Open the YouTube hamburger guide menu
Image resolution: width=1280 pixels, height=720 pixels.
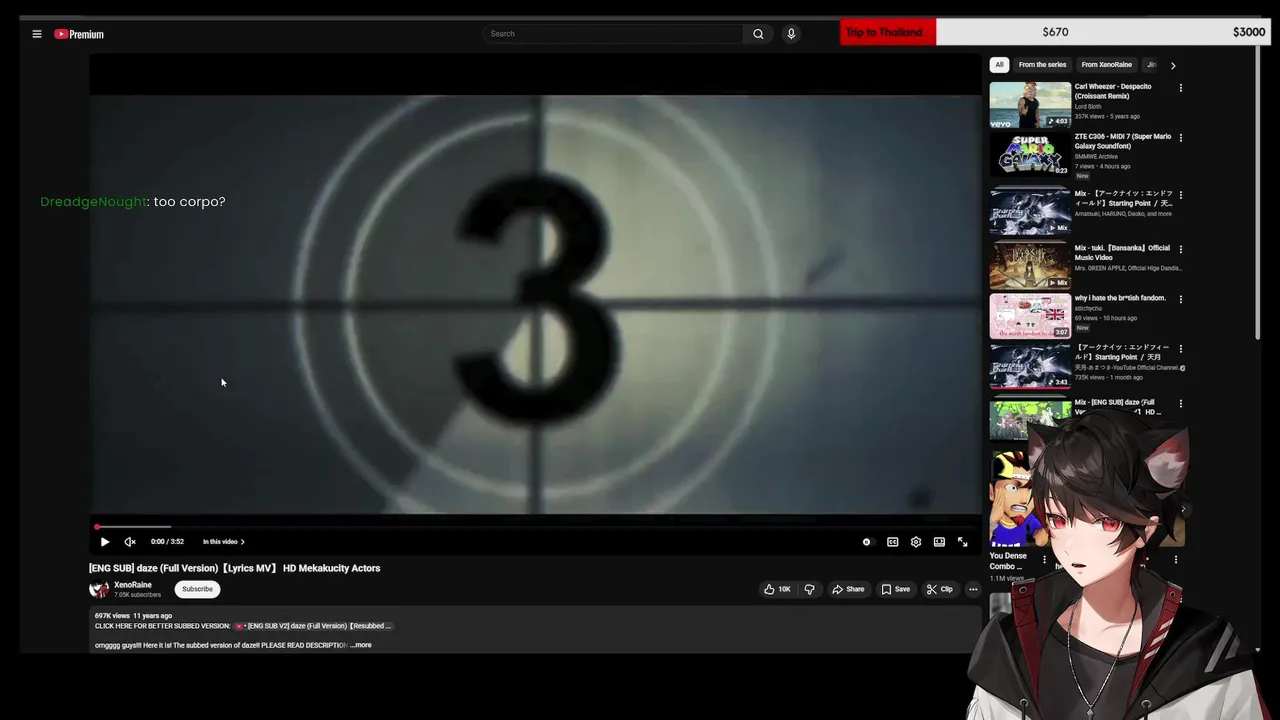point(37,34)
